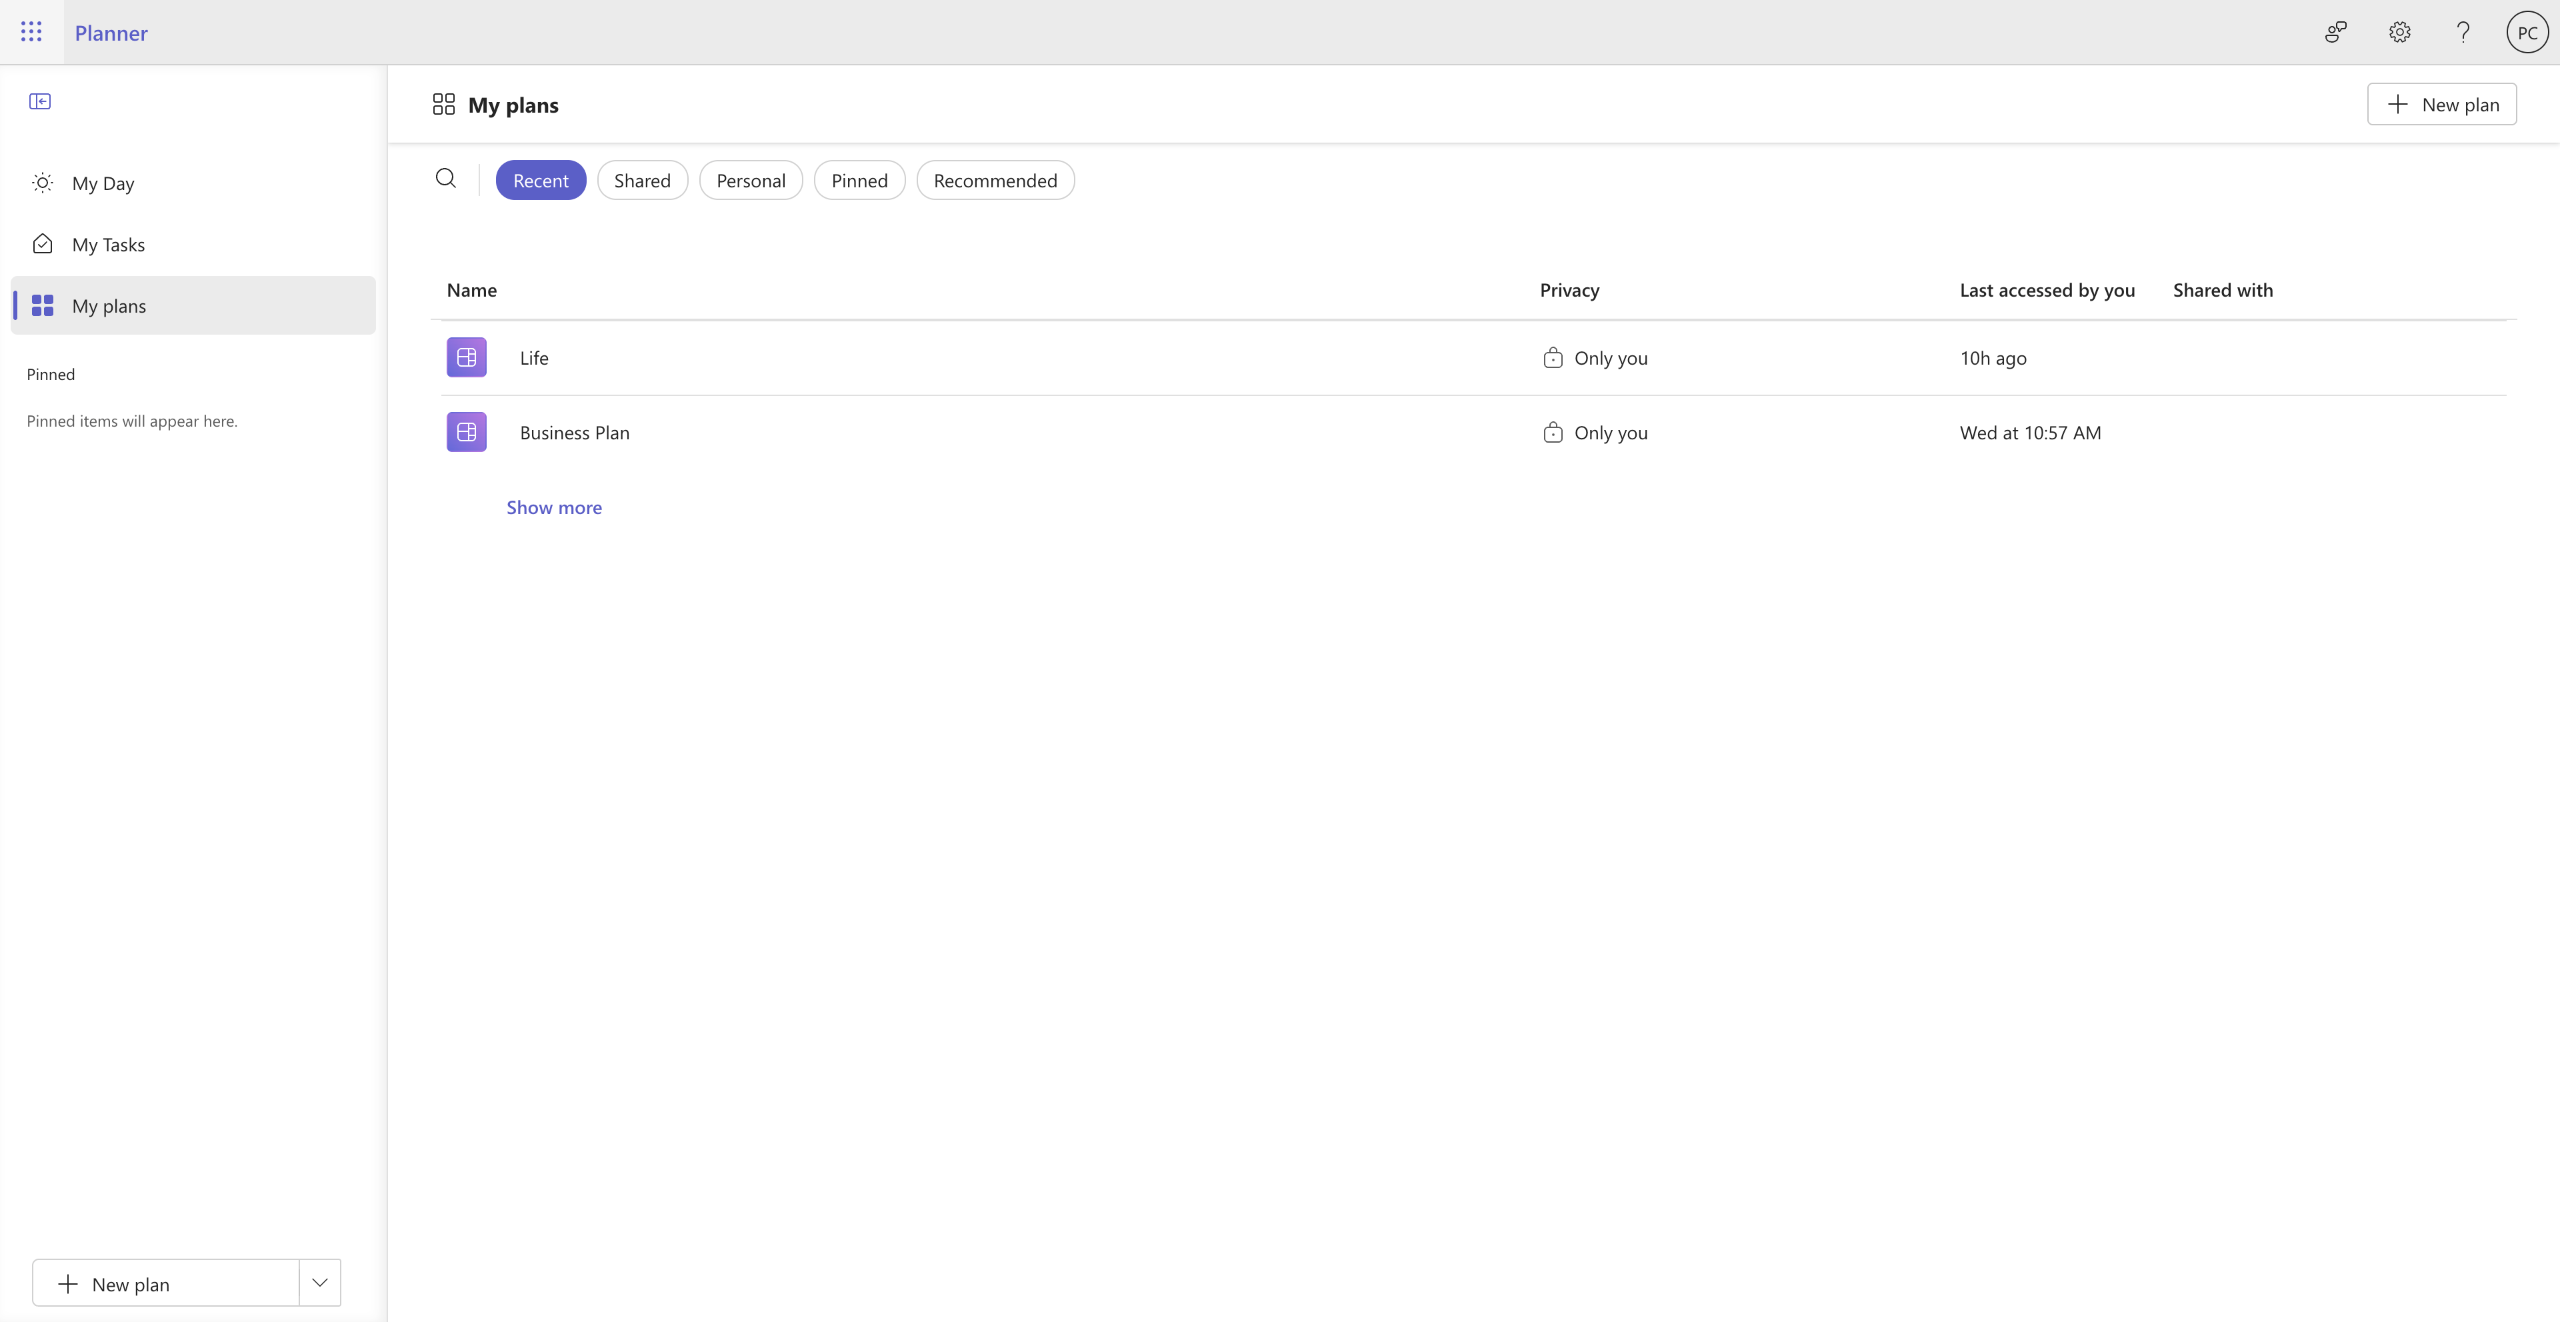Open My Tasks in sidebar
Screen dimensions: 2560x1322
click(108, 244)
